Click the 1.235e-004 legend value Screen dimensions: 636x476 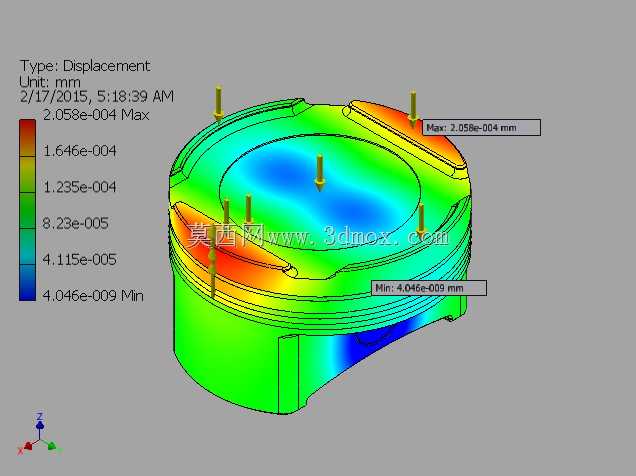coord(80,187)
